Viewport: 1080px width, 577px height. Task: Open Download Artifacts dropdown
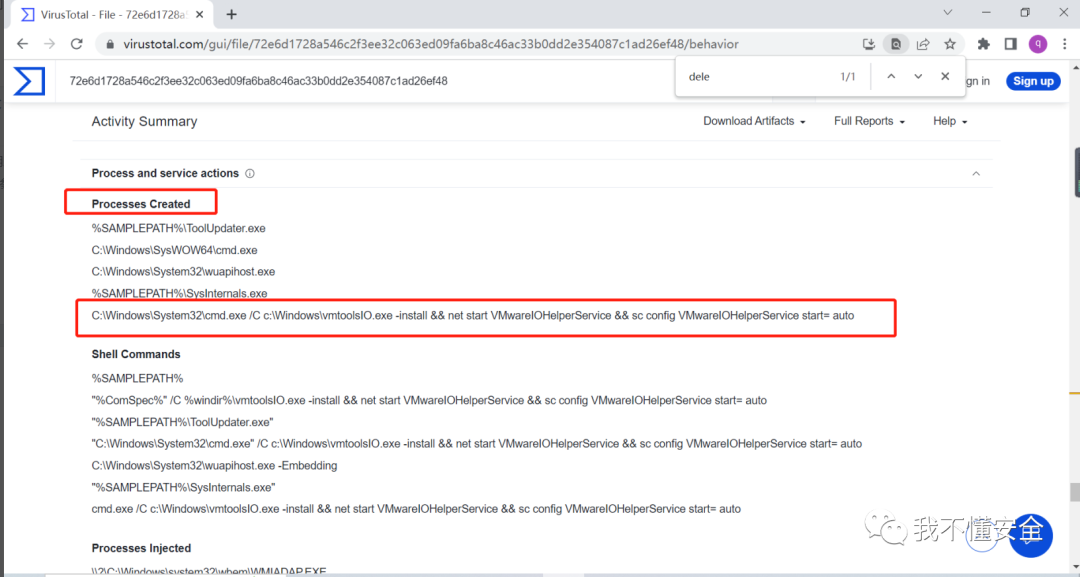click(x=754, y=121)
